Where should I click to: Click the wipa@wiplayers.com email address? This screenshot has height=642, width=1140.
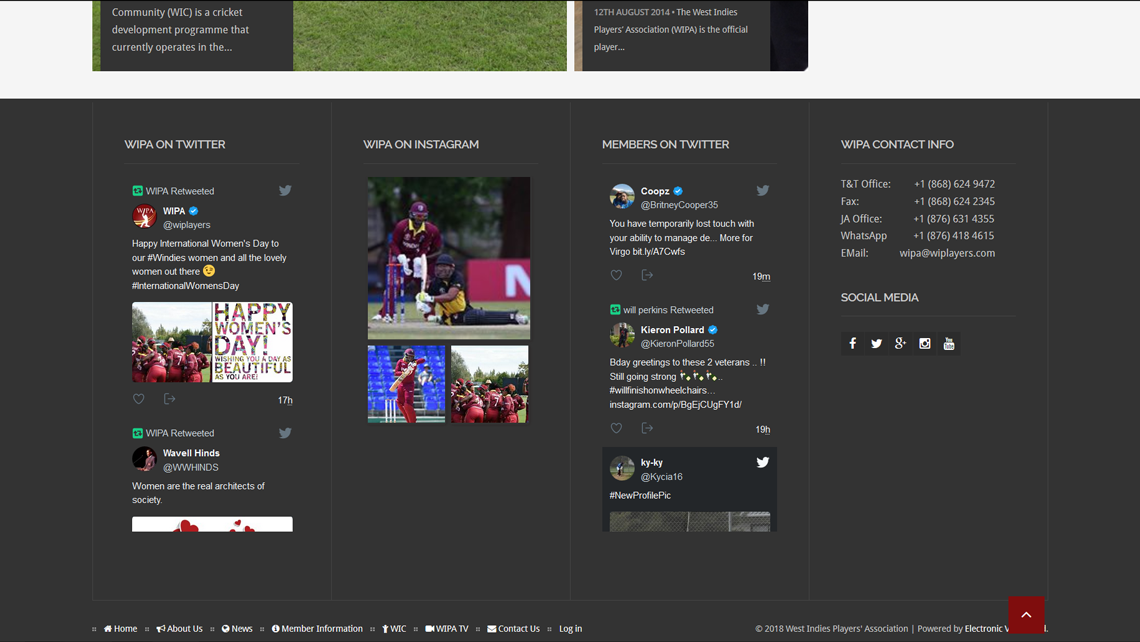click(x=947, y=253)
